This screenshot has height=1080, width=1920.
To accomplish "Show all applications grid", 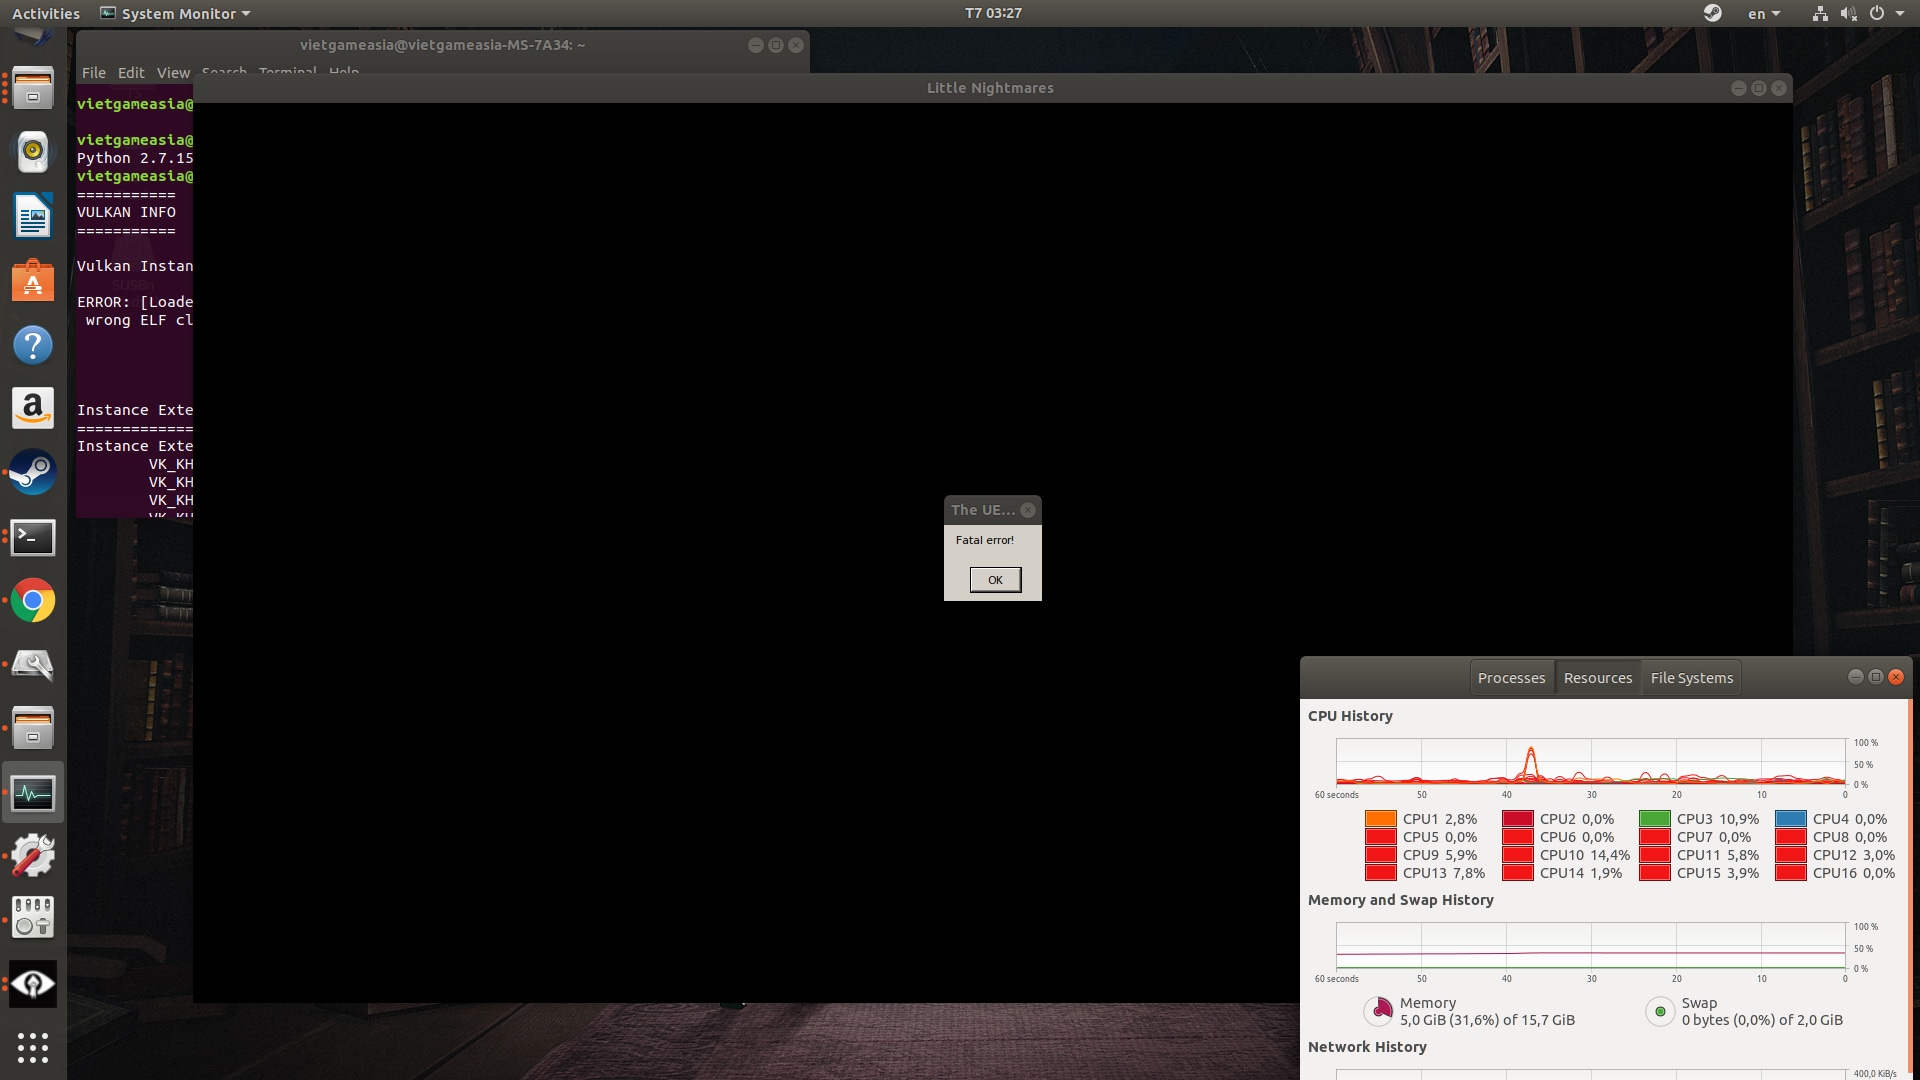I will [33, 1048].
